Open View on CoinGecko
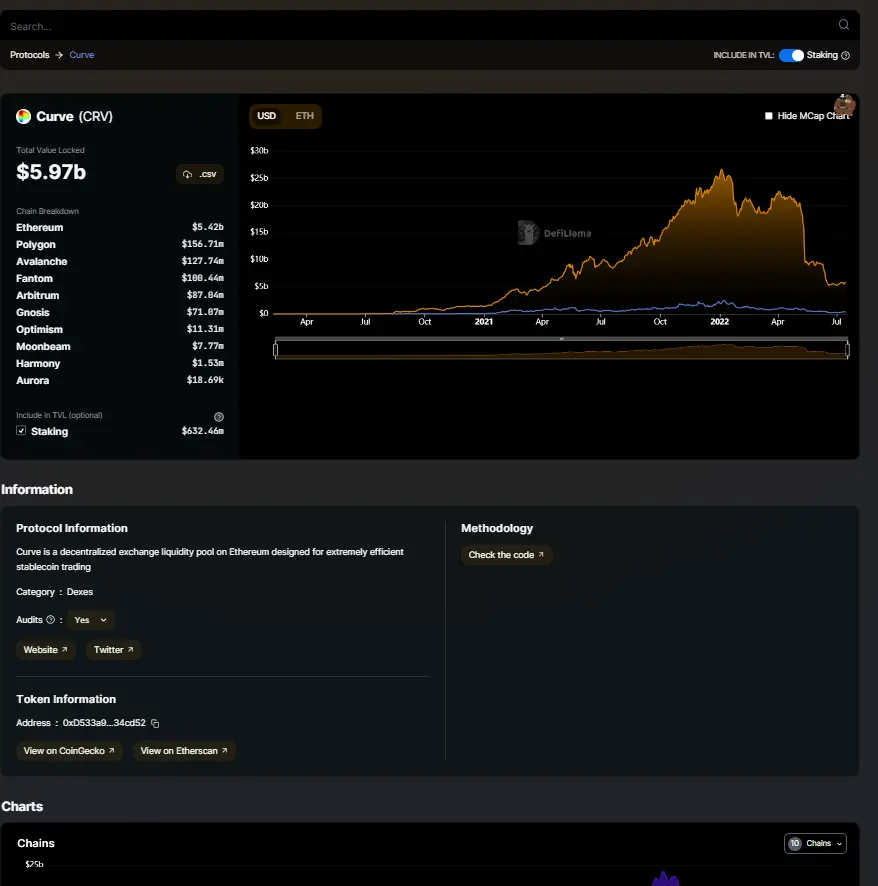This screenshot has width=878, height=886. coord(69,751)
